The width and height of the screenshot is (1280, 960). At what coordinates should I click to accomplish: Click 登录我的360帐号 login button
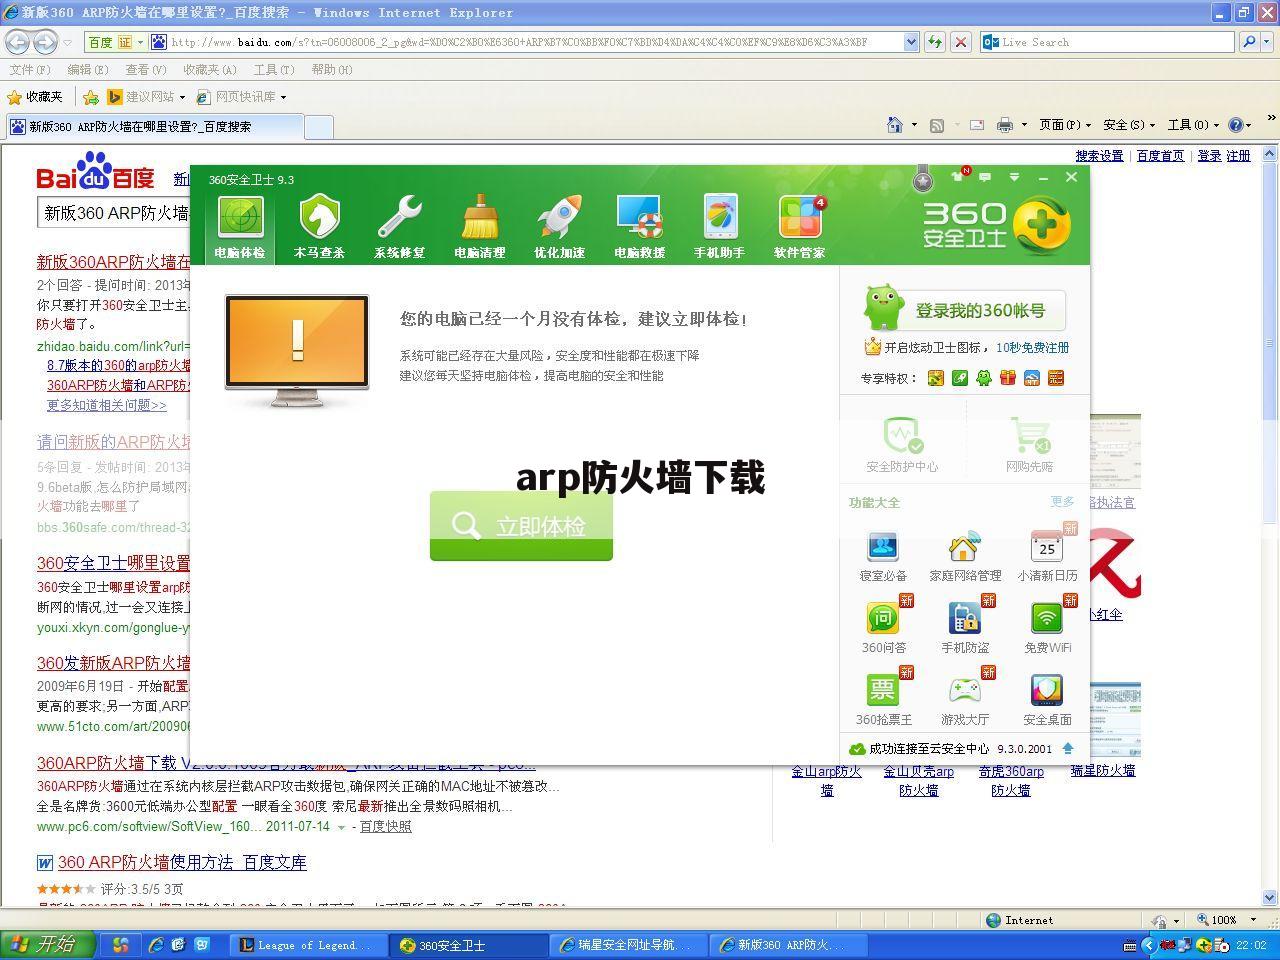pos(964,310)
